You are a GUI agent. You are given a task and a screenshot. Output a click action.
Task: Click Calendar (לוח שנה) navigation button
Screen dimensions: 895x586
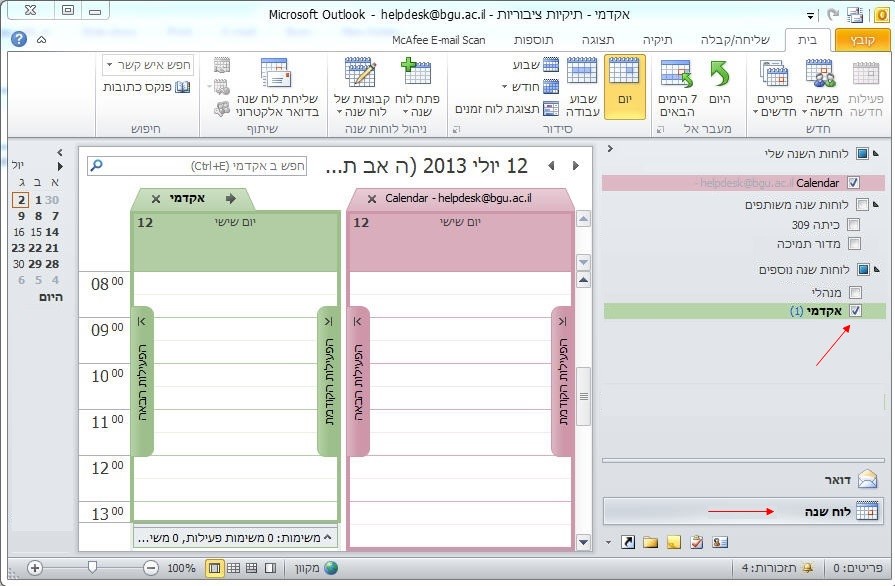(743, 511)
